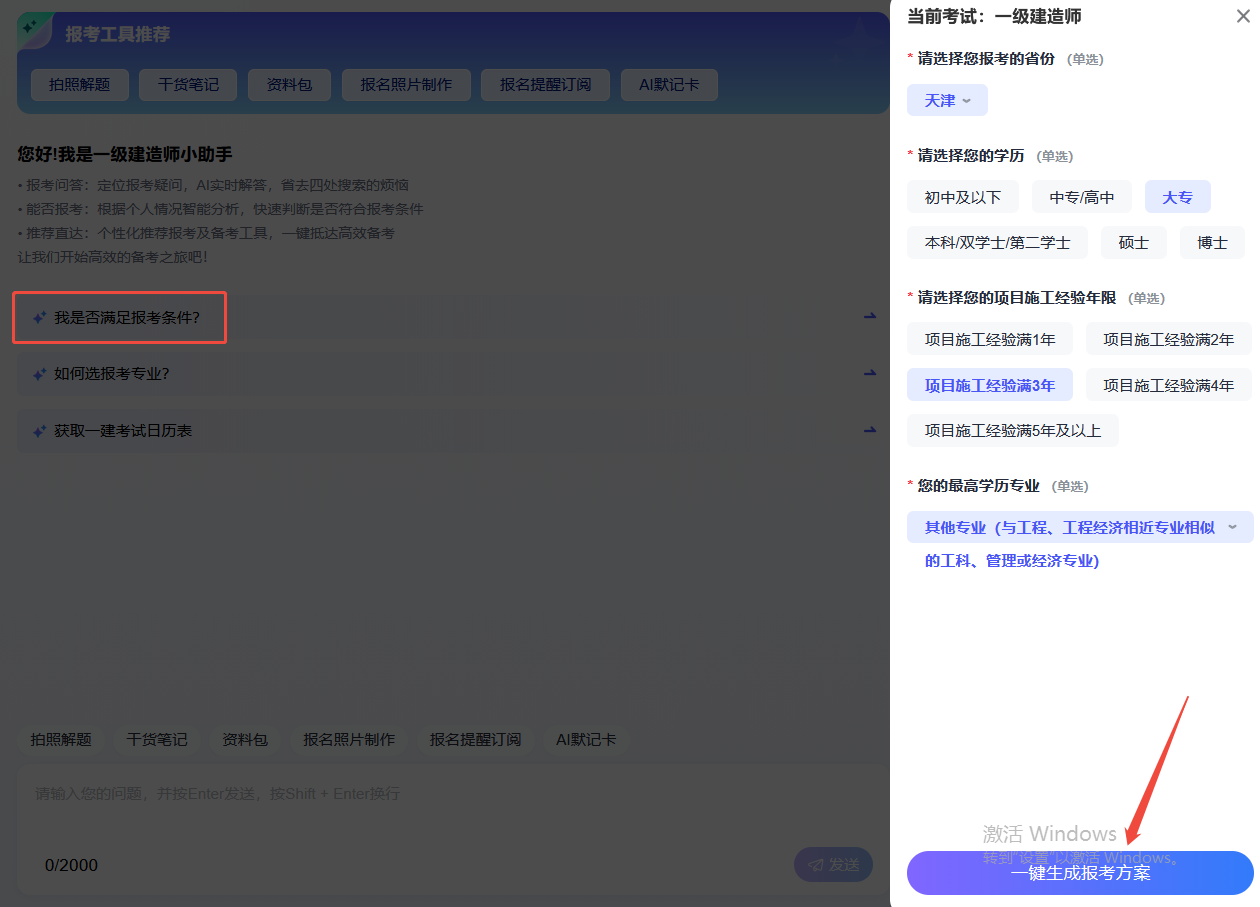Pick 项目施工经验满1年 option
The image size is (1260, 907).
point(989,339)
